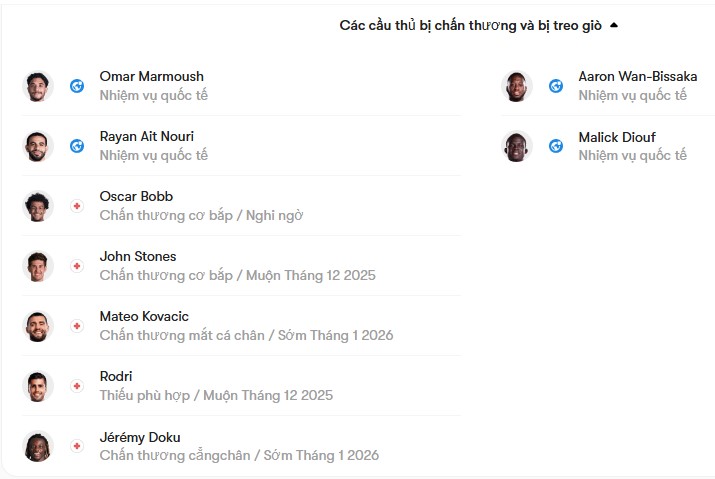The width and height of the screenshot is (715, 479).
Task: Open the John Stones player name link
Action: pyautogui.click(x=138, y=256)
